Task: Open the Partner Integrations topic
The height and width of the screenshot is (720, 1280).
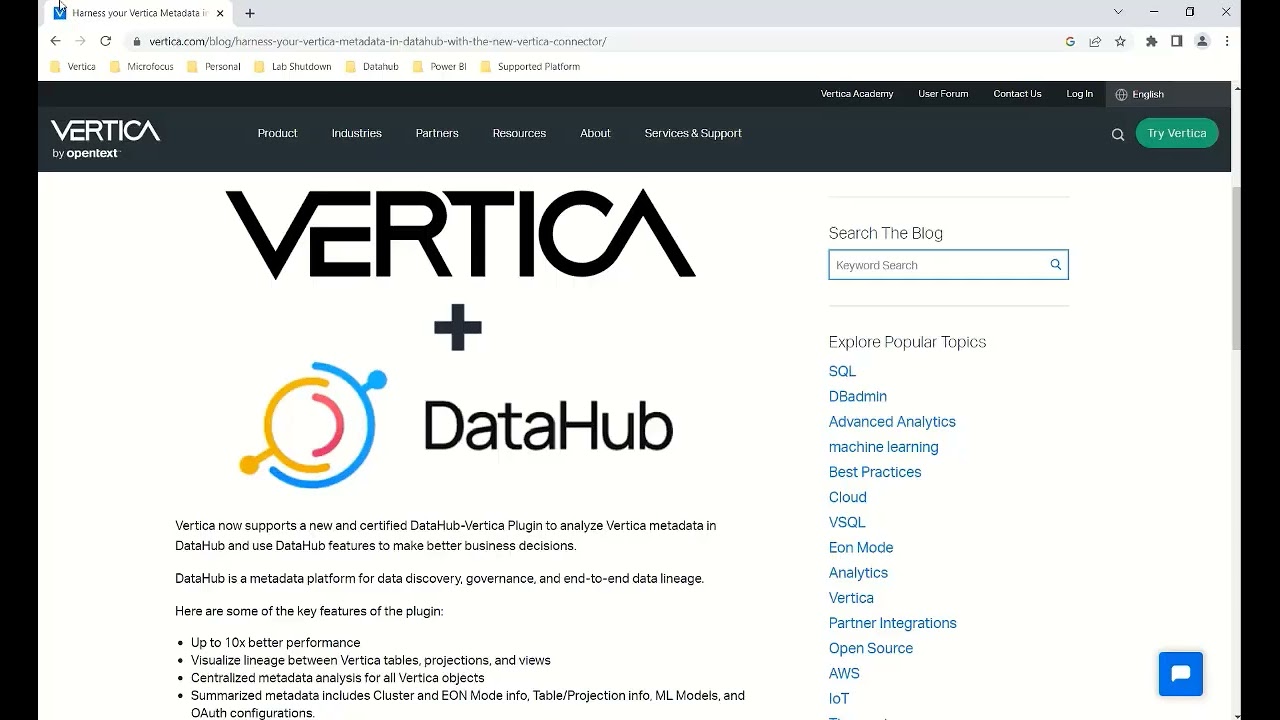Action: pos(893,623)
